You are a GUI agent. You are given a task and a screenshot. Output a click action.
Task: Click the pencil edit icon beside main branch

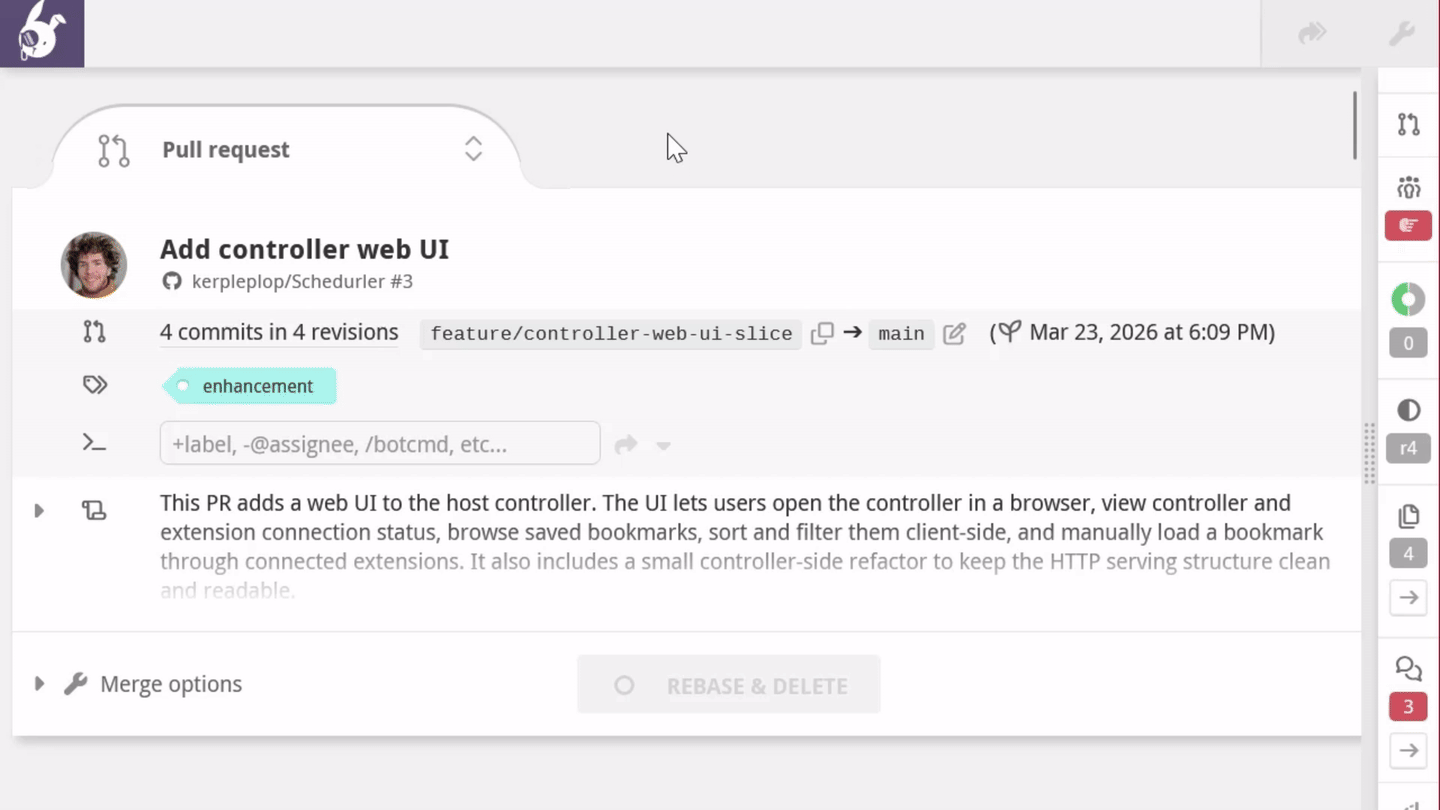(x=953, y=334)
